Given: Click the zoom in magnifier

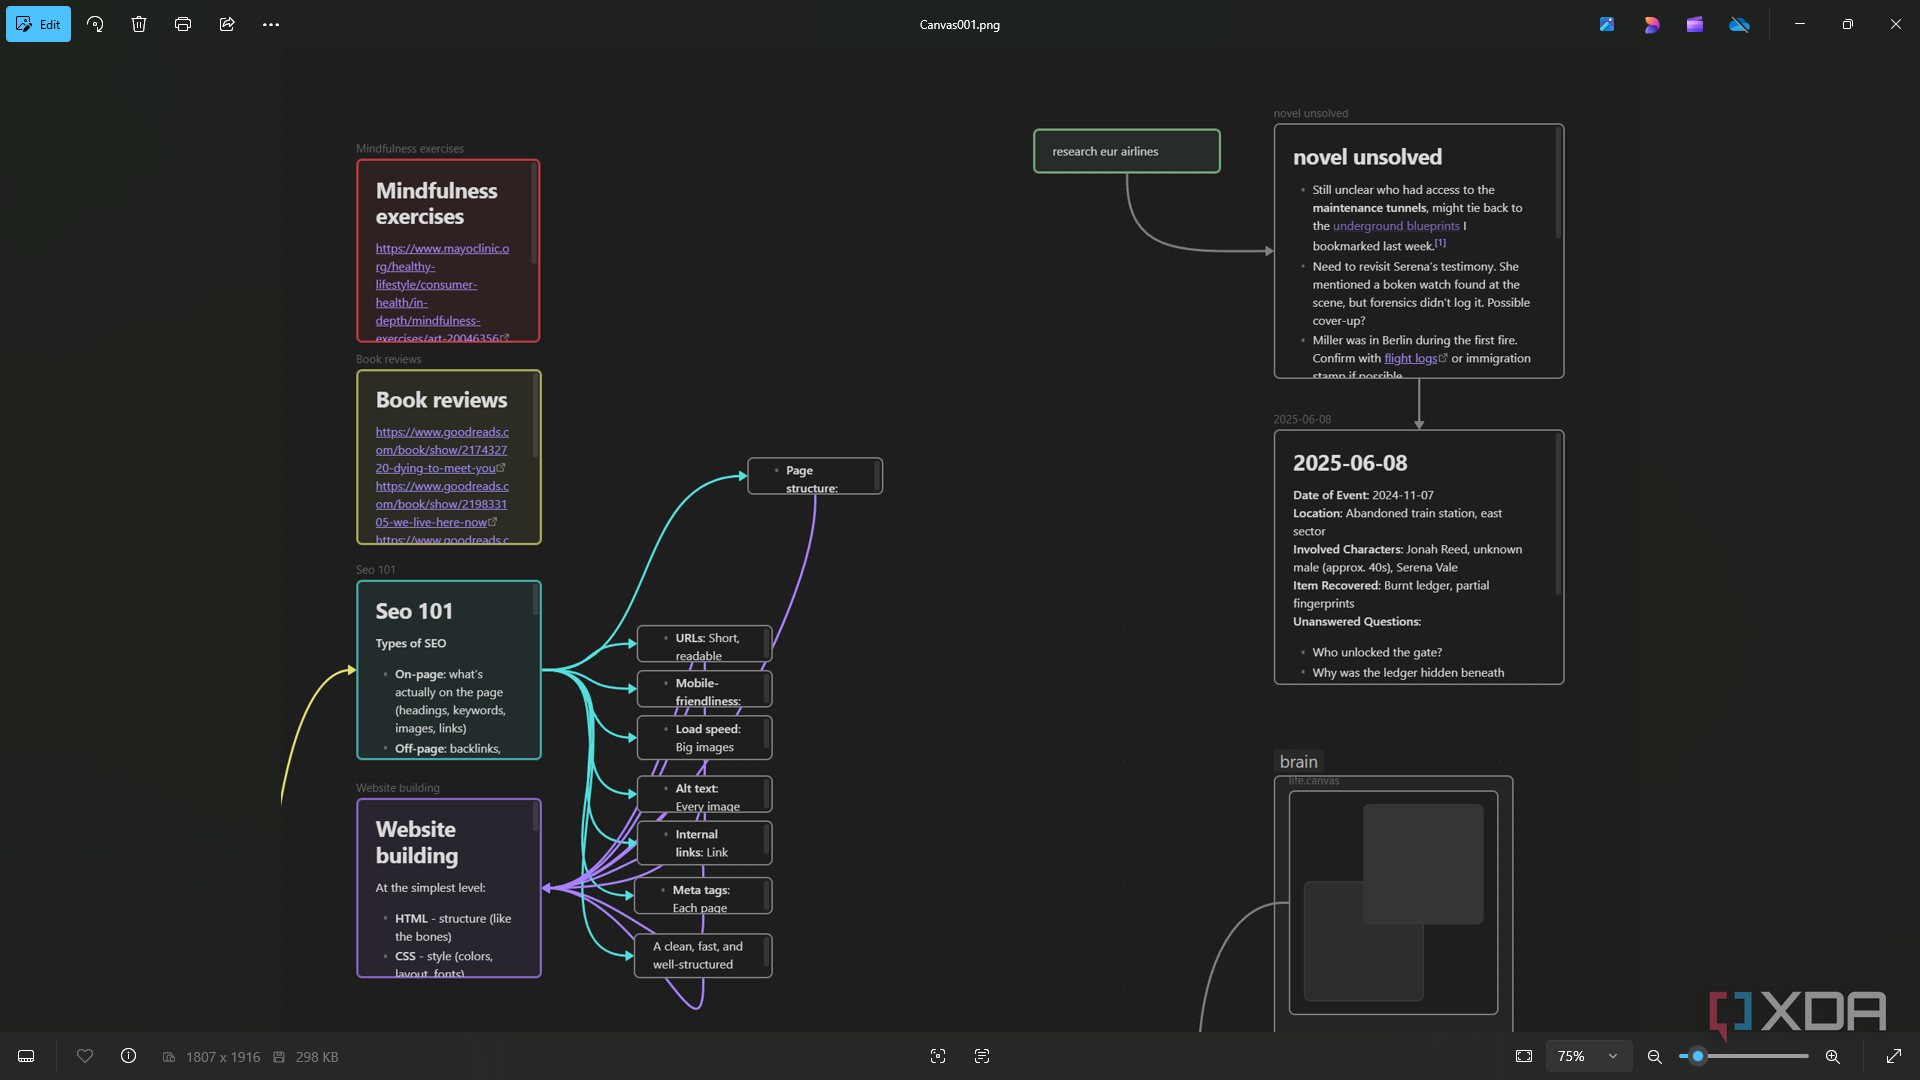Looking at the screenshot, I should click(x=1833, y=1056).
